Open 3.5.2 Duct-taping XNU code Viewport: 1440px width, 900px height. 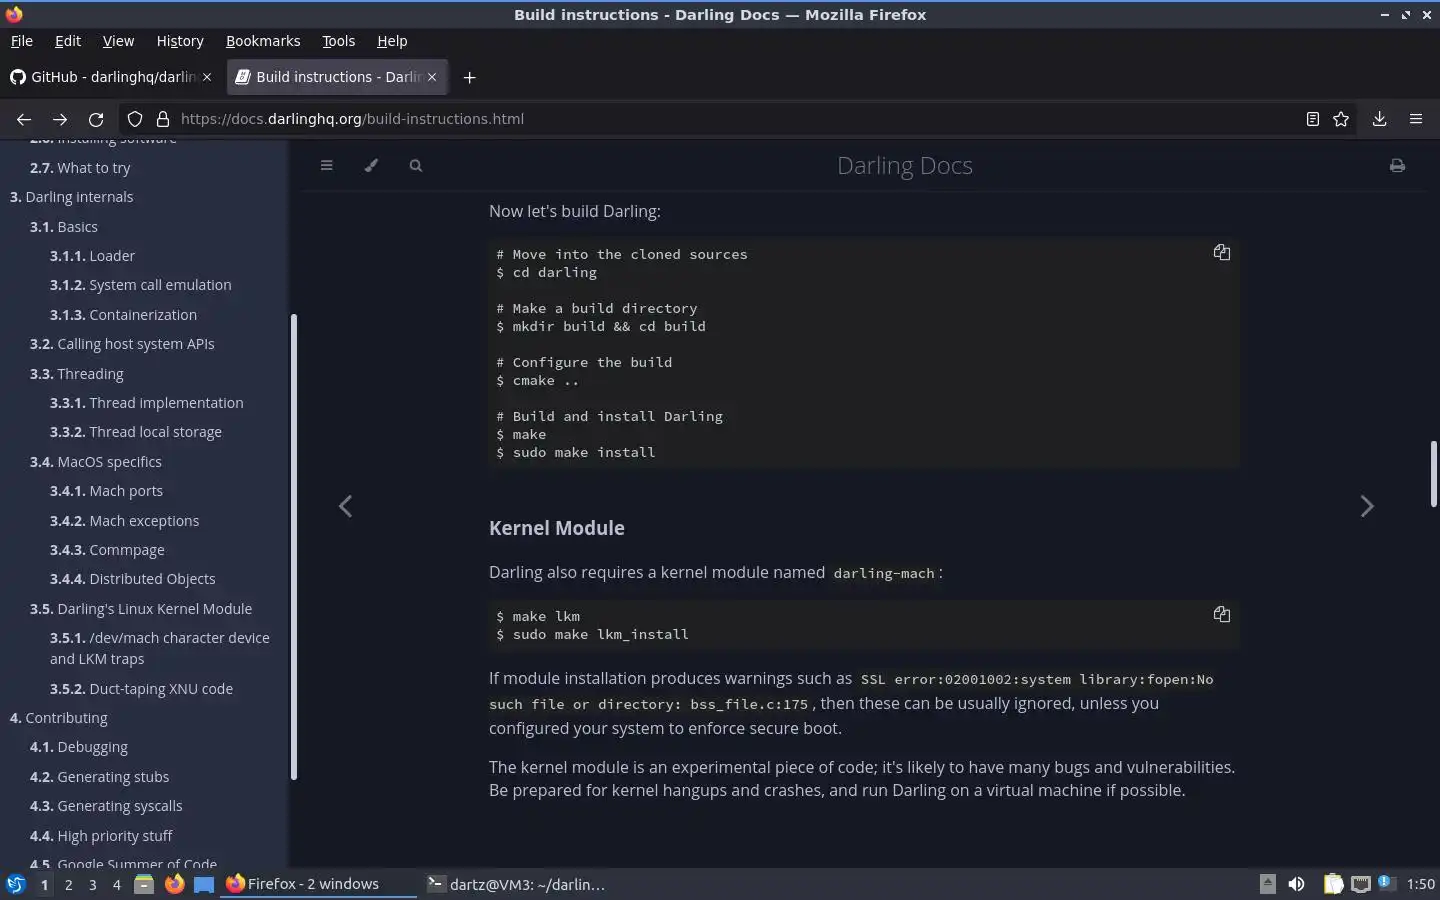click(141, 689)
